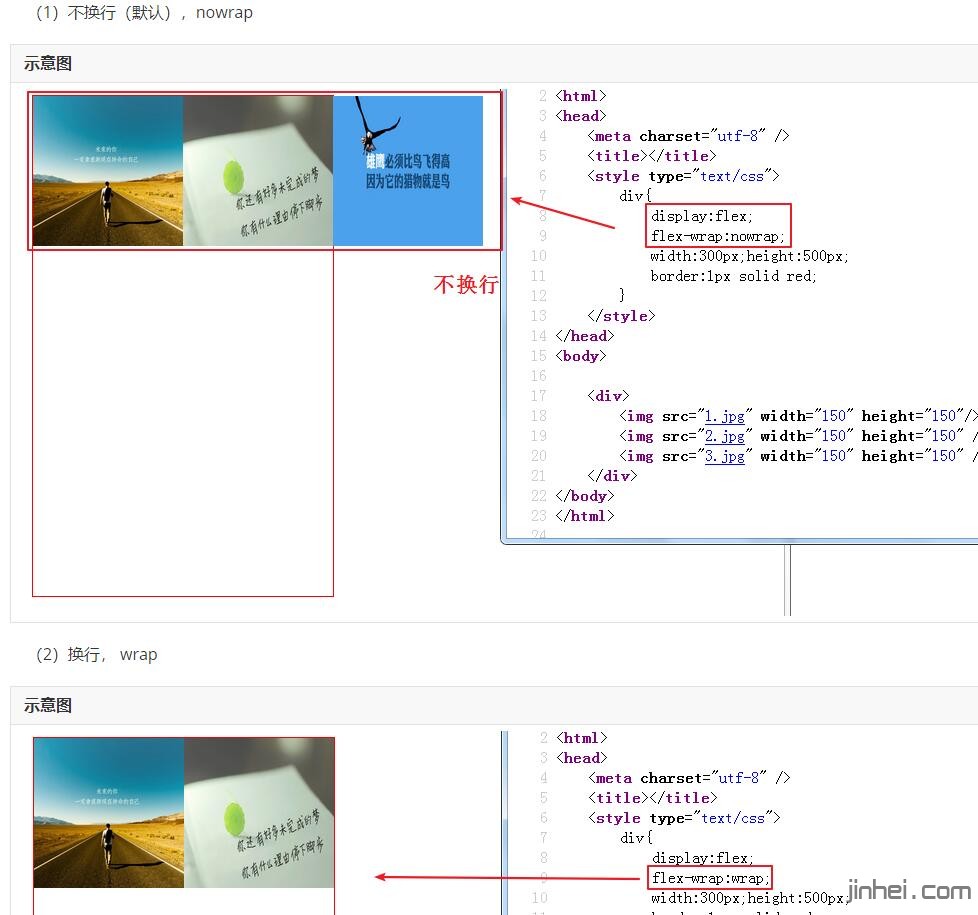Click 'div{' selector in the wrap code
Image resolution: width=978 pixels, height=915 pixels.
[x=636, y=838]
